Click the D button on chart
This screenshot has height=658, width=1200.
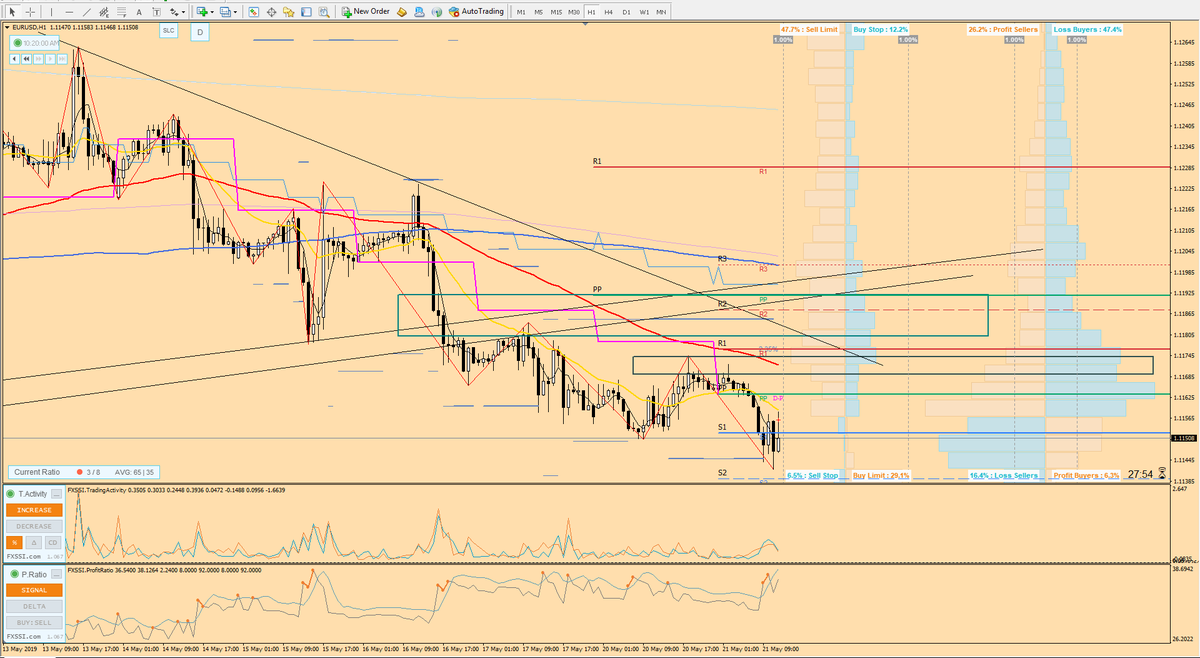coord(200,33)
